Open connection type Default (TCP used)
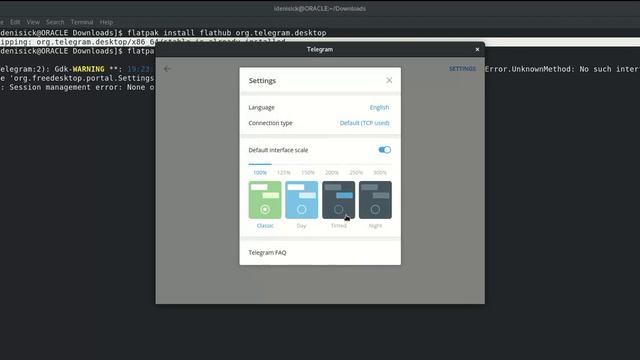The height and width of the screenshot is (360, 640). (x=364, y=123)
